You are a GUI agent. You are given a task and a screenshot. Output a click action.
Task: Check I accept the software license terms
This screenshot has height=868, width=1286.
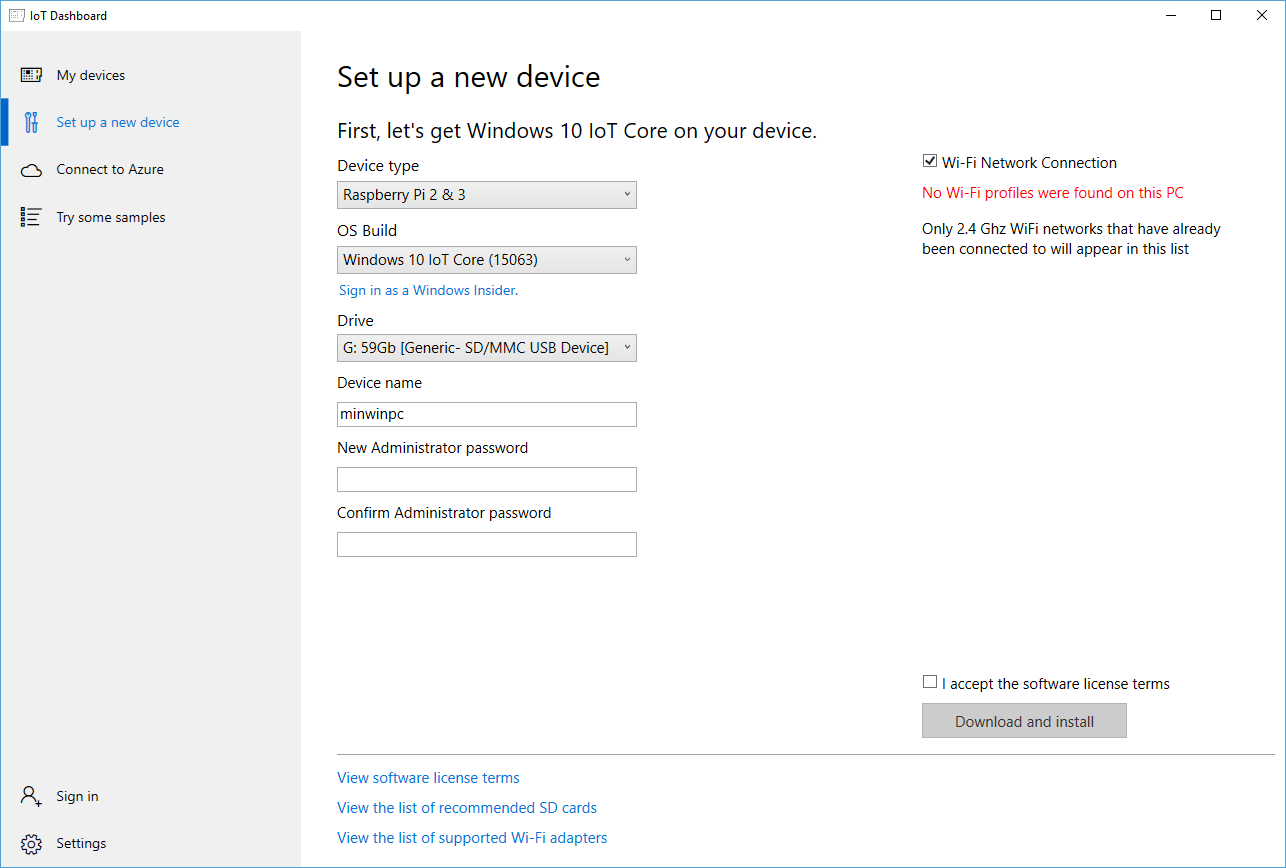930,682
